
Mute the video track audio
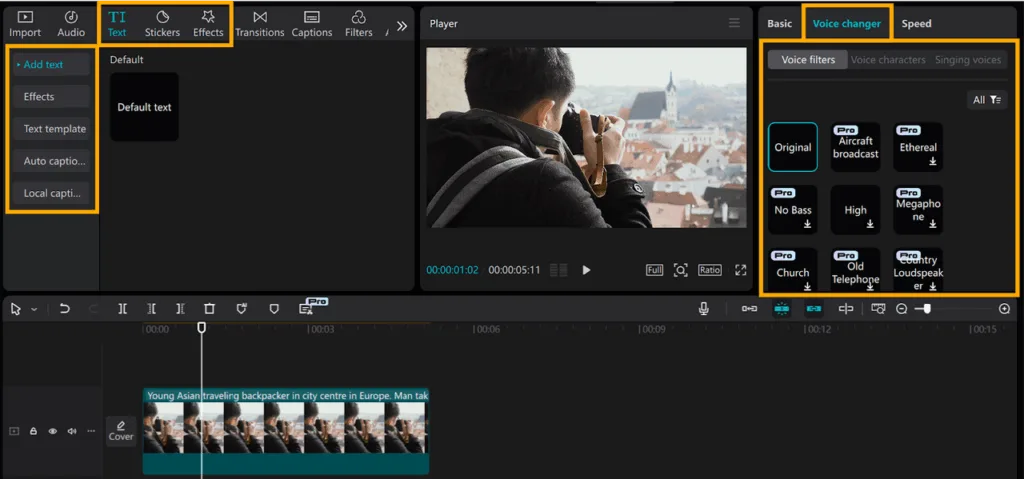pos(72,431)
